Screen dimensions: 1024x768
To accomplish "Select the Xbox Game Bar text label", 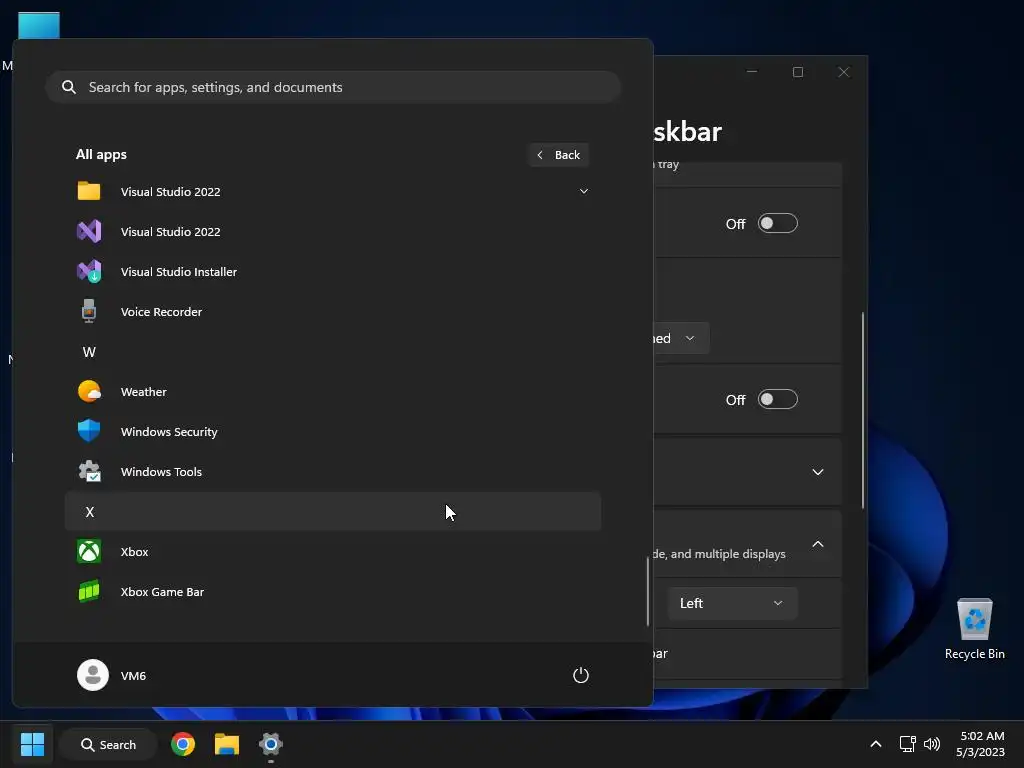I will coord(163,592).
